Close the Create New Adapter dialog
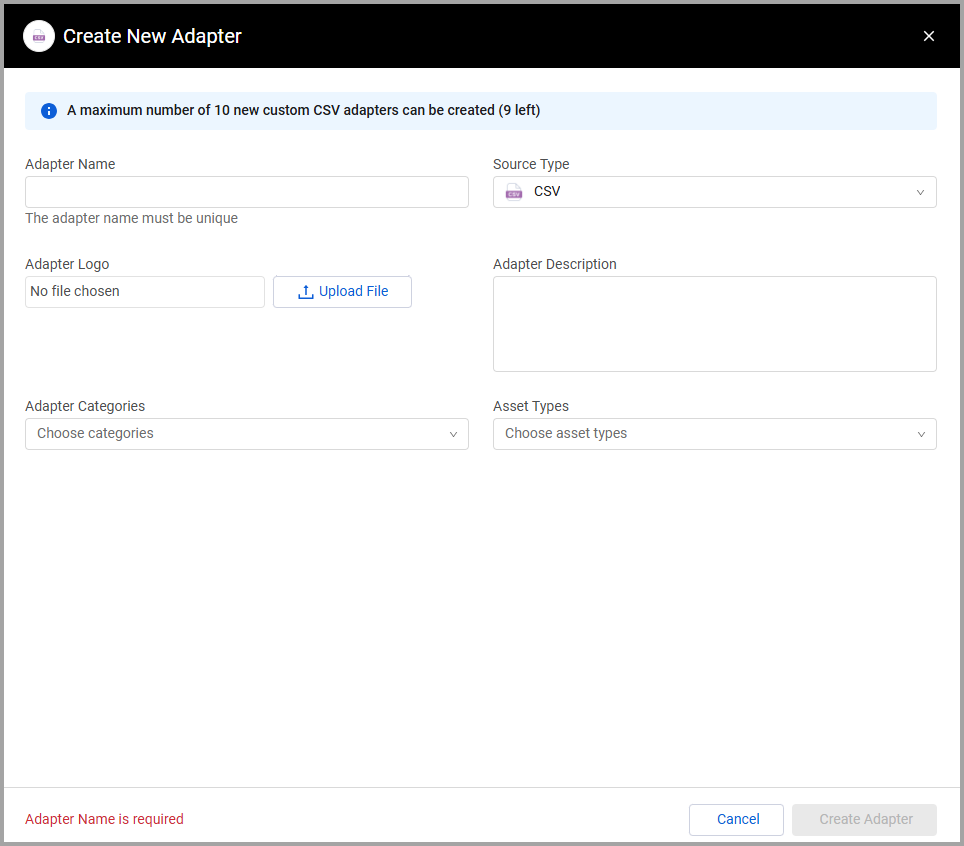The width and height of the screenshot is (964, 846). [x=928, y=36]
